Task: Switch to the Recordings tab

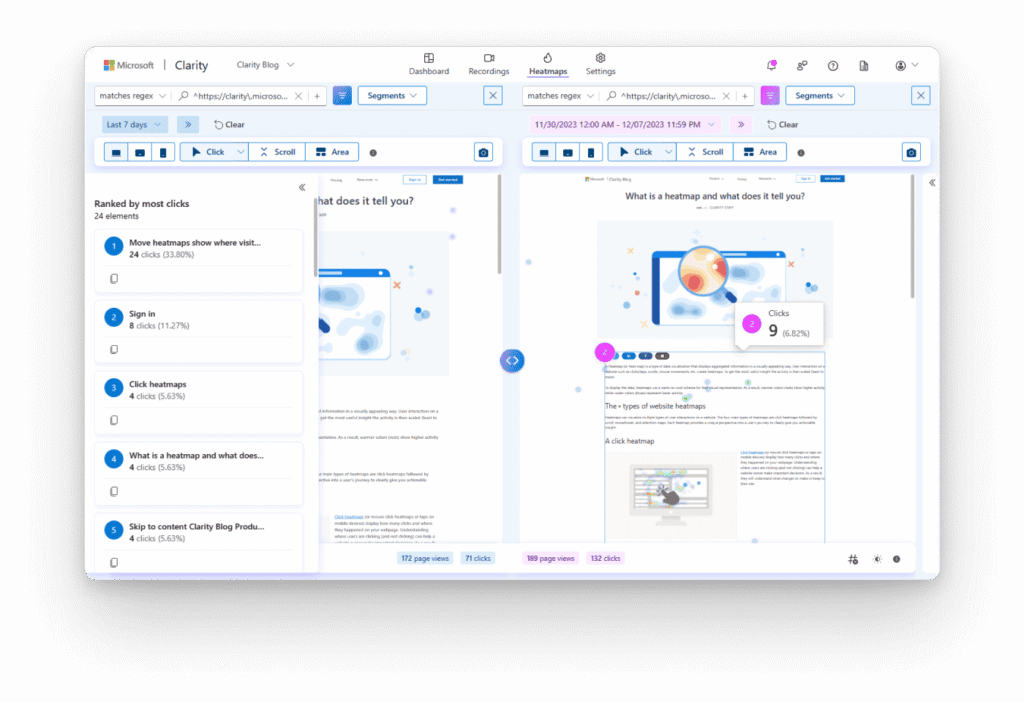Action: [x=488, y=65]
